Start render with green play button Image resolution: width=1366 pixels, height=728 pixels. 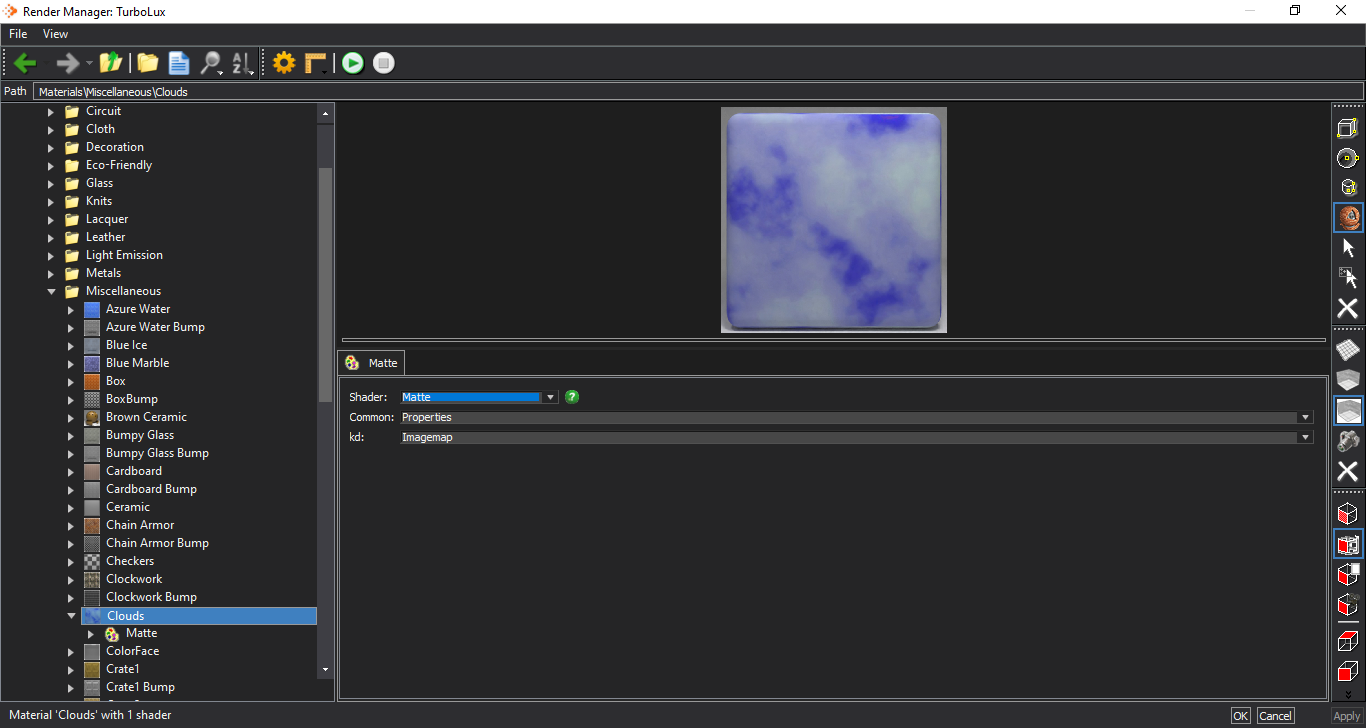click(352, 63)
